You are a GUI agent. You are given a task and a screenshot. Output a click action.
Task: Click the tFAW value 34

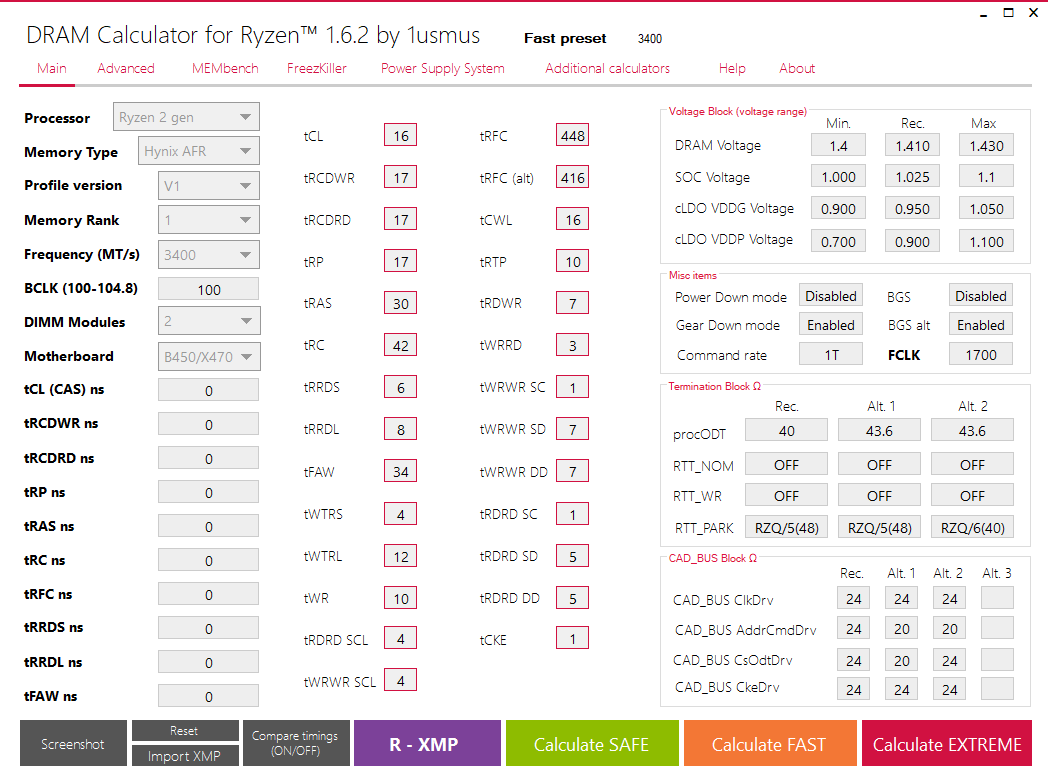coord(400,472)
